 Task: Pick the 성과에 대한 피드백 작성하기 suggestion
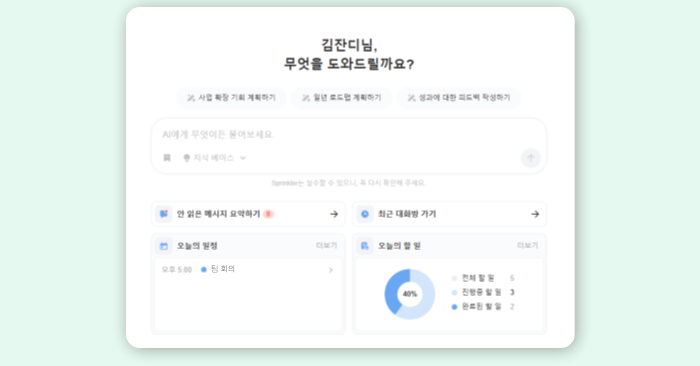tap(459, 98)
